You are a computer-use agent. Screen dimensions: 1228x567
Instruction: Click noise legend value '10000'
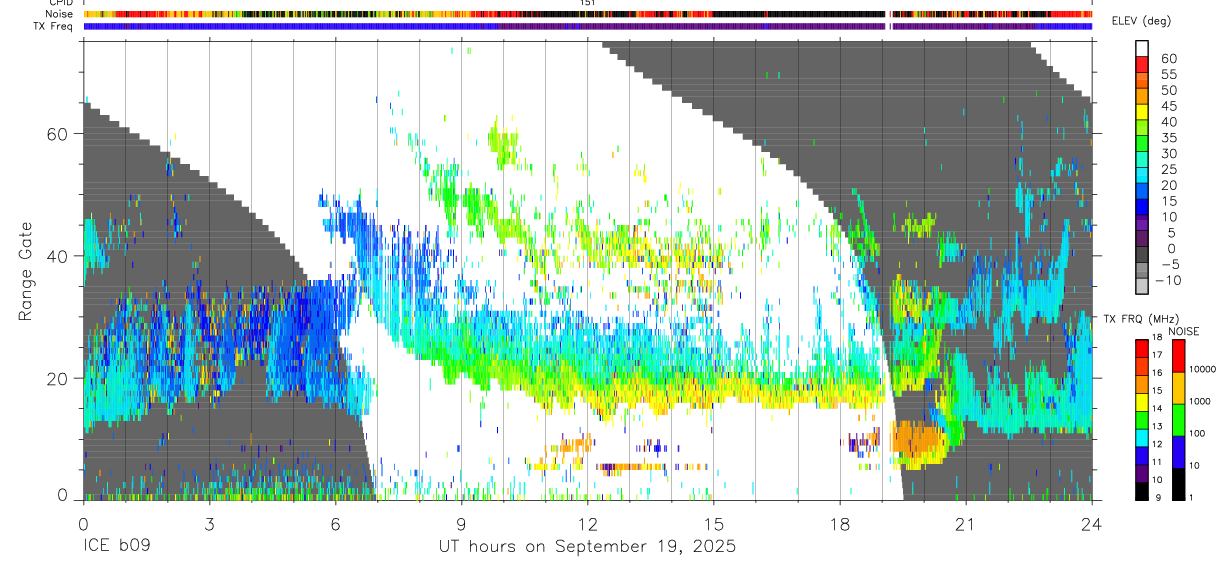[x=1204, y=370]
